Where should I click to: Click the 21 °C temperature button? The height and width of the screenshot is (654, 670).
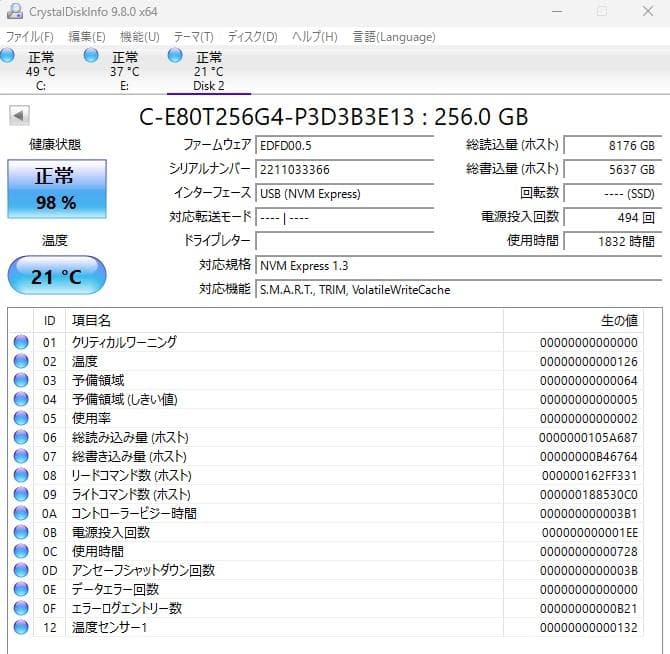click(x=57, y=275)
